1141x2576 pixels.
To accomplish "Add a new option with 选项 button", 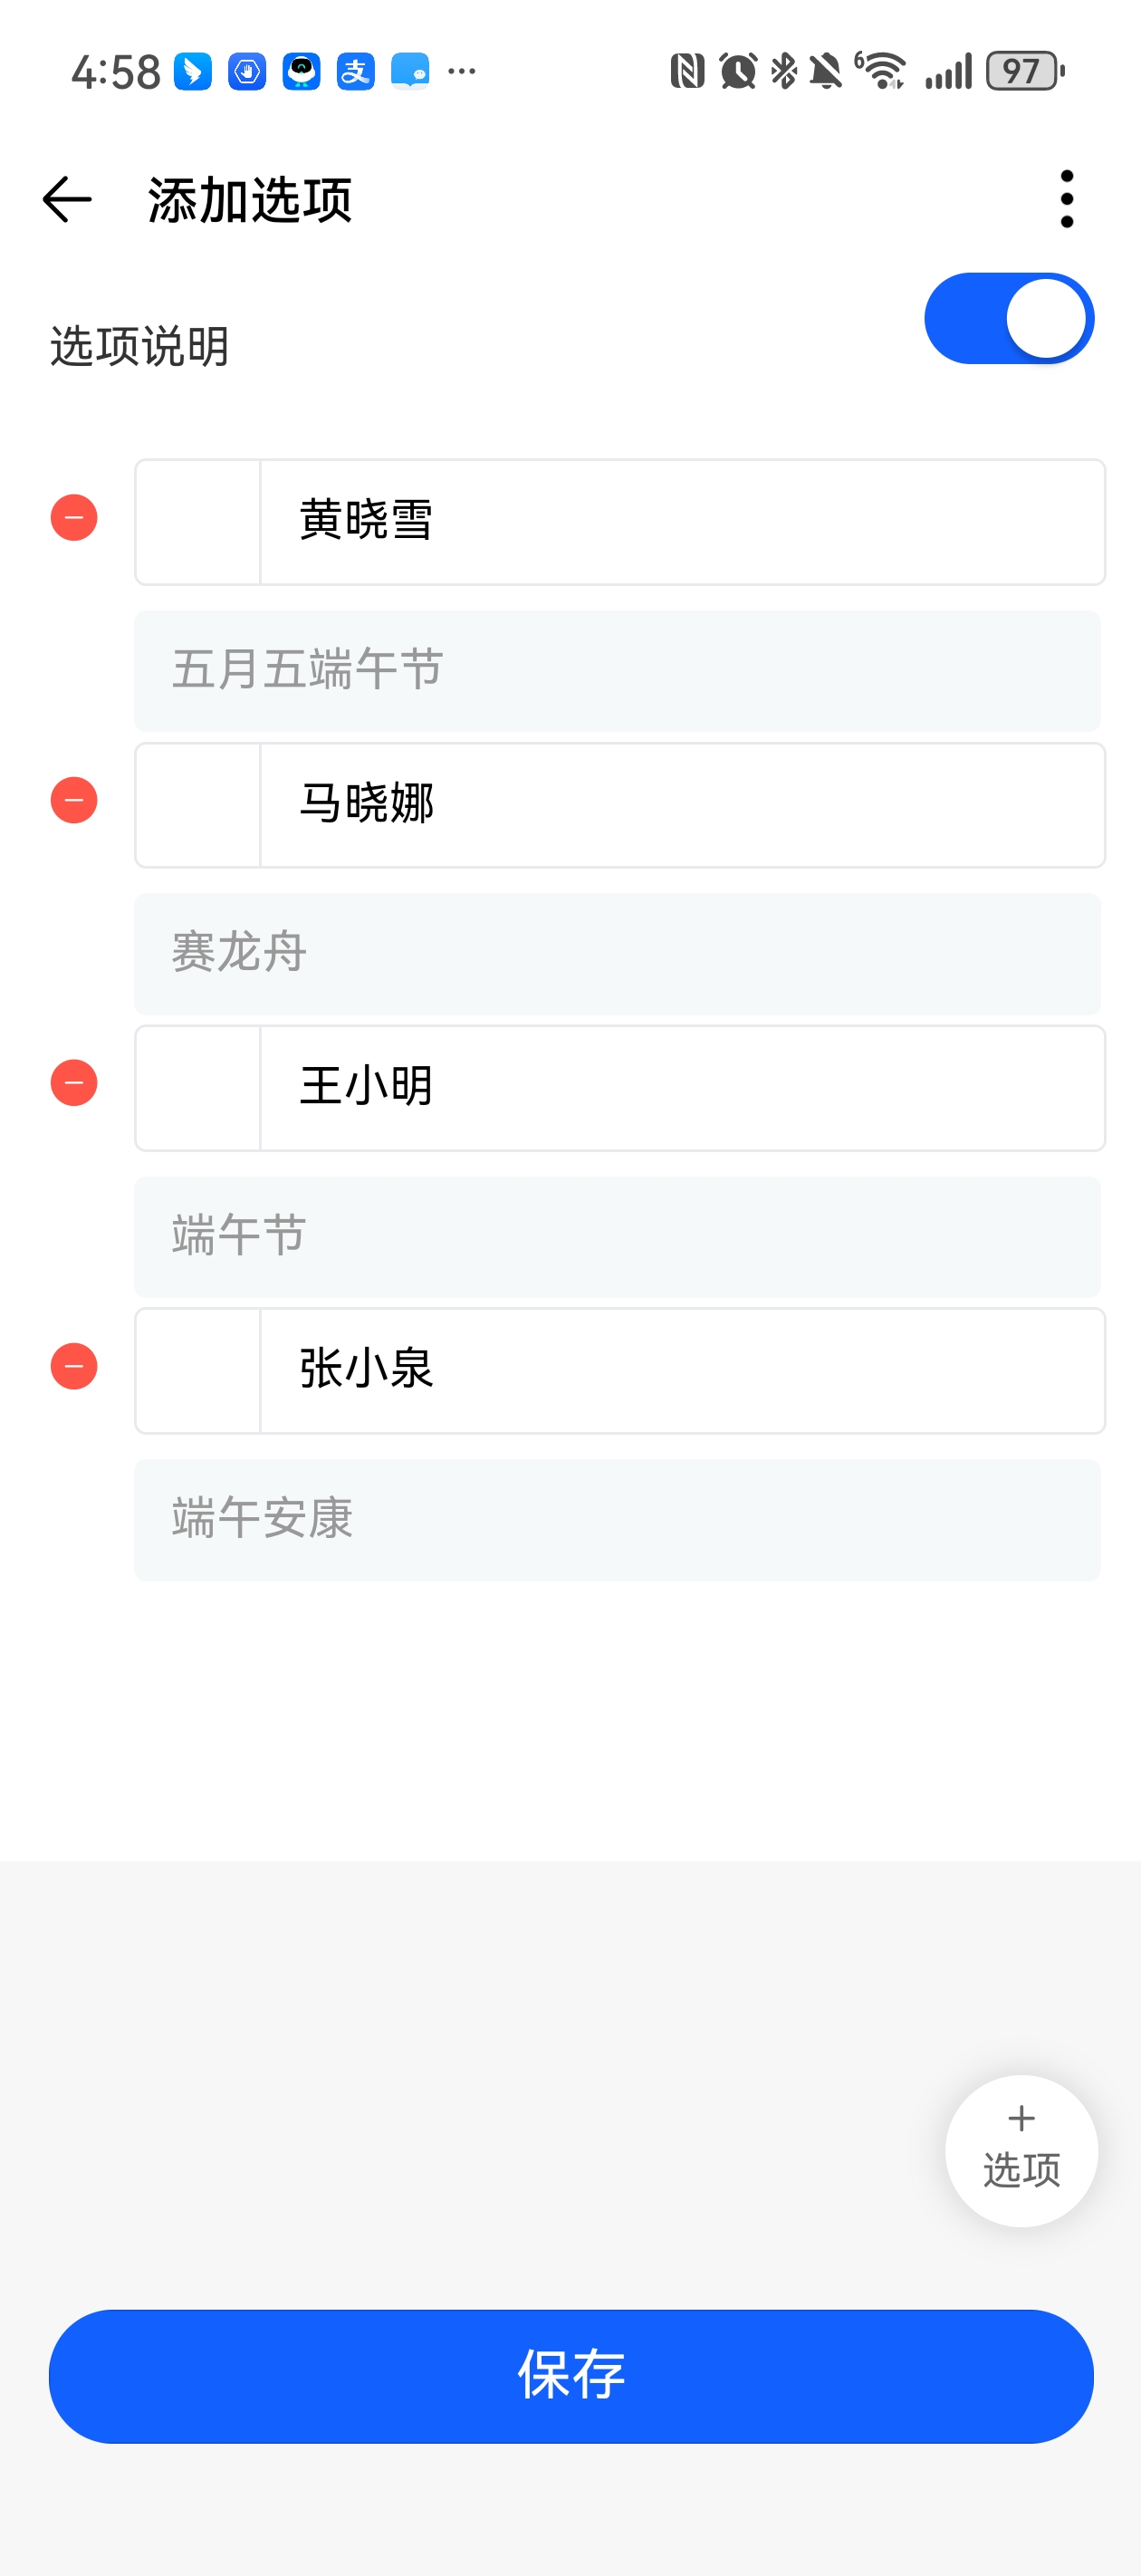I will pos(1020,2150).
